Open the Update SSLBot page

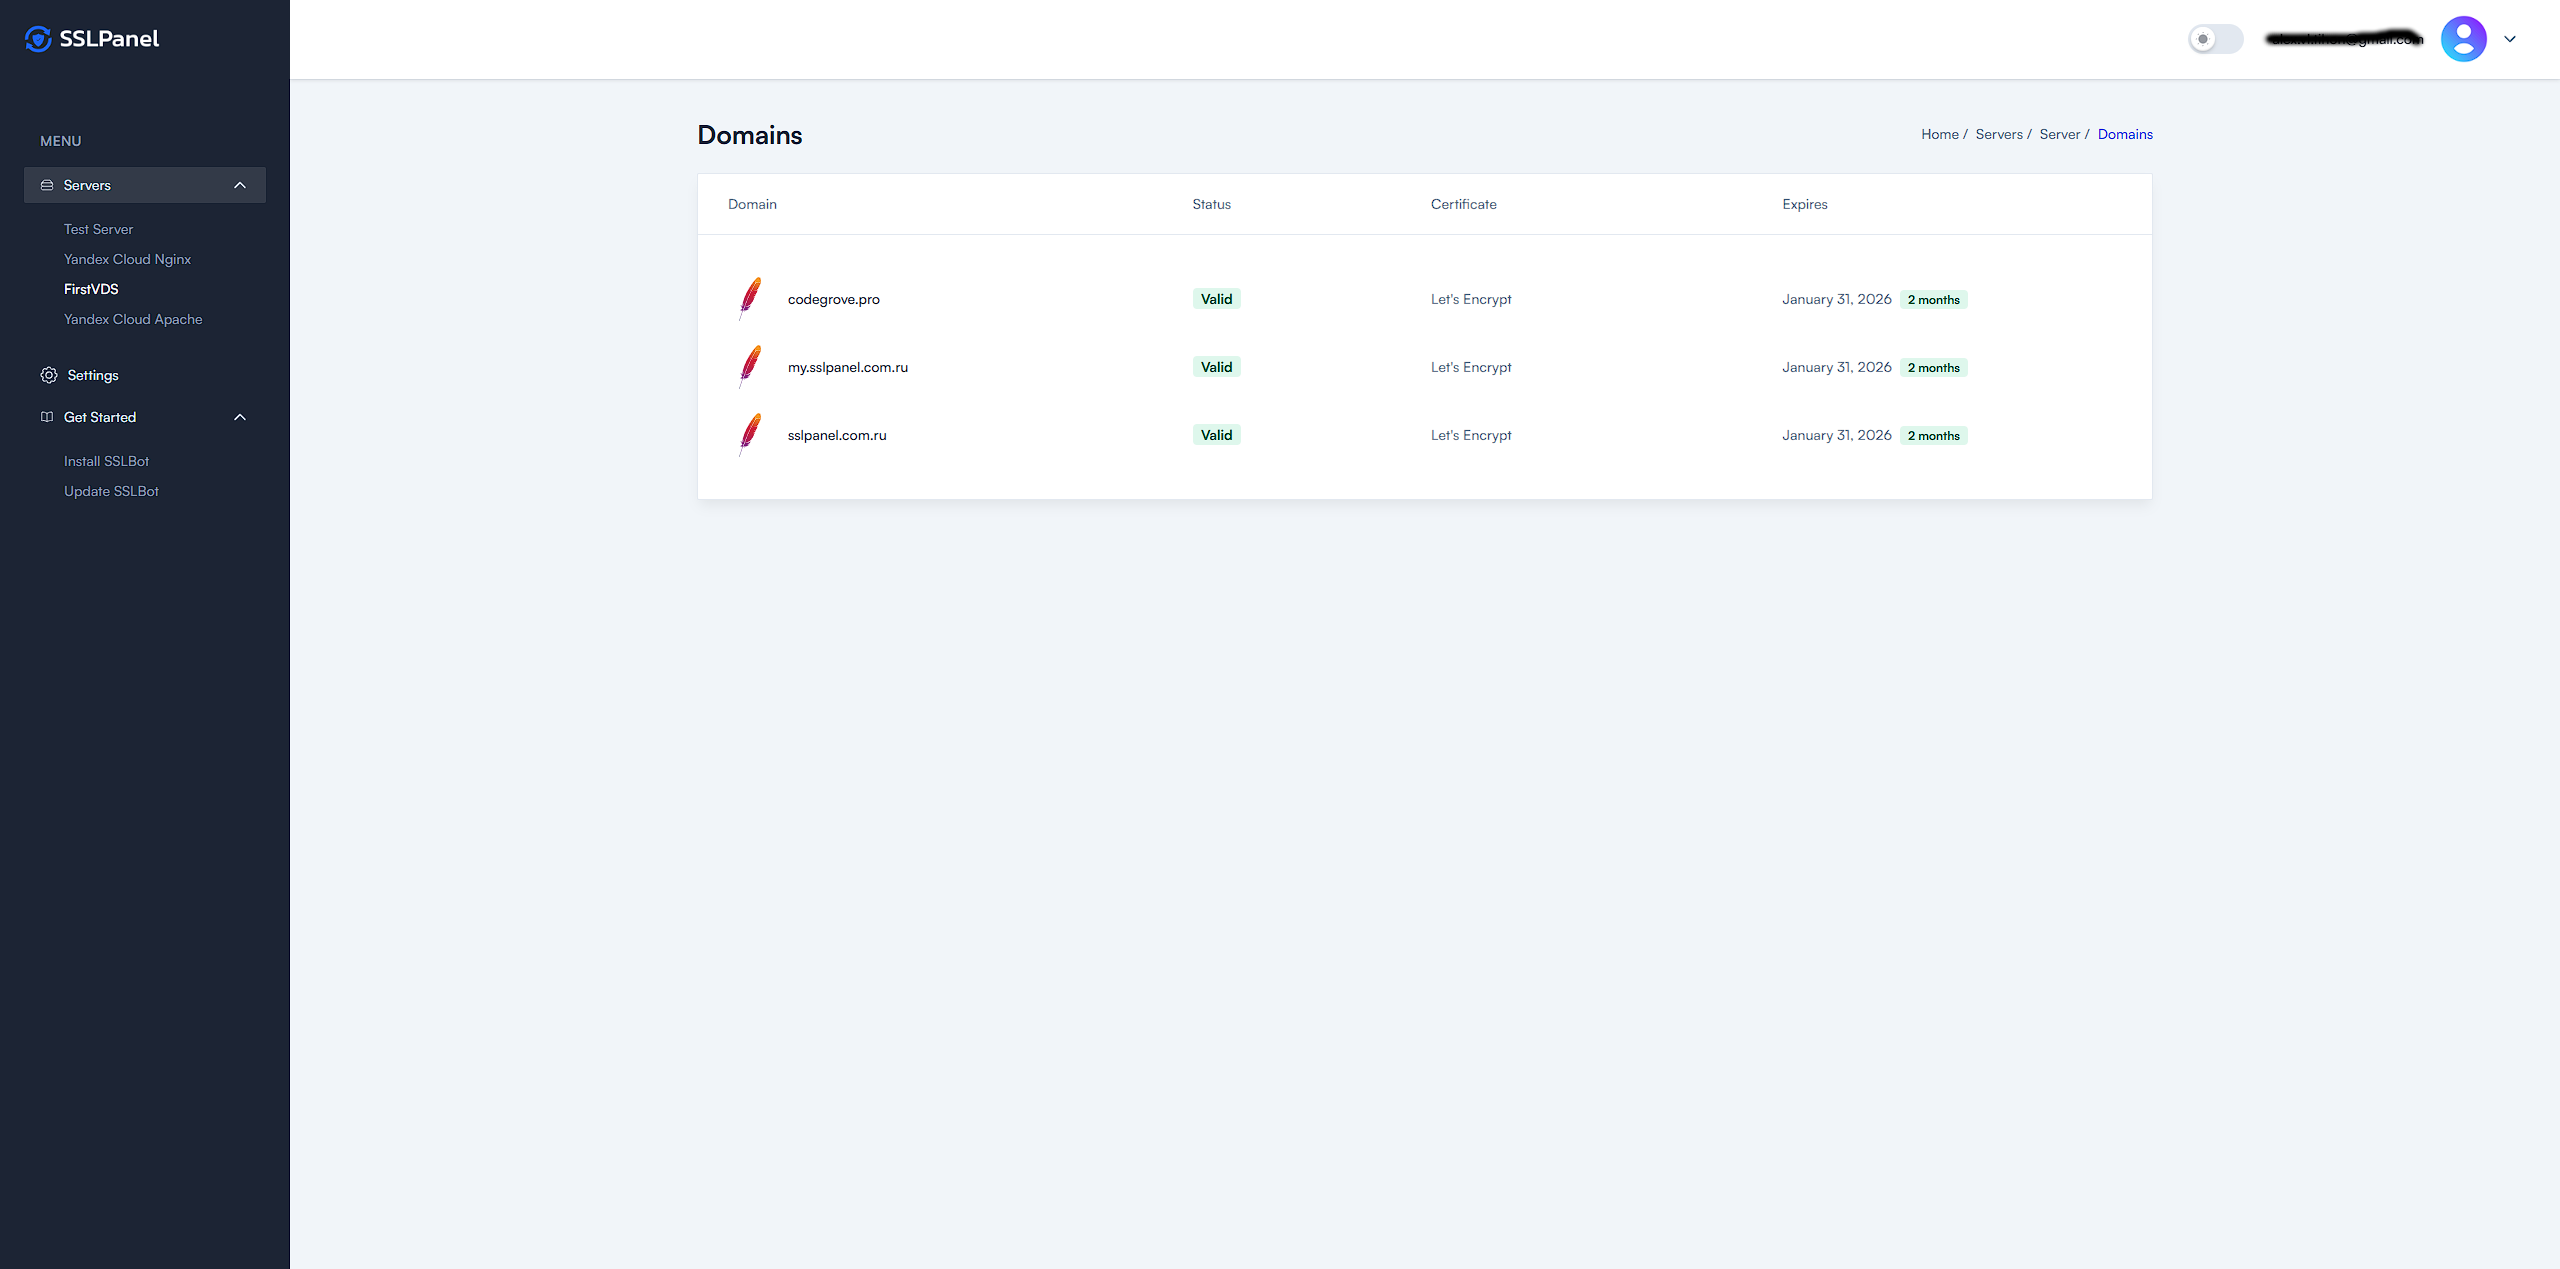(111, 491)
